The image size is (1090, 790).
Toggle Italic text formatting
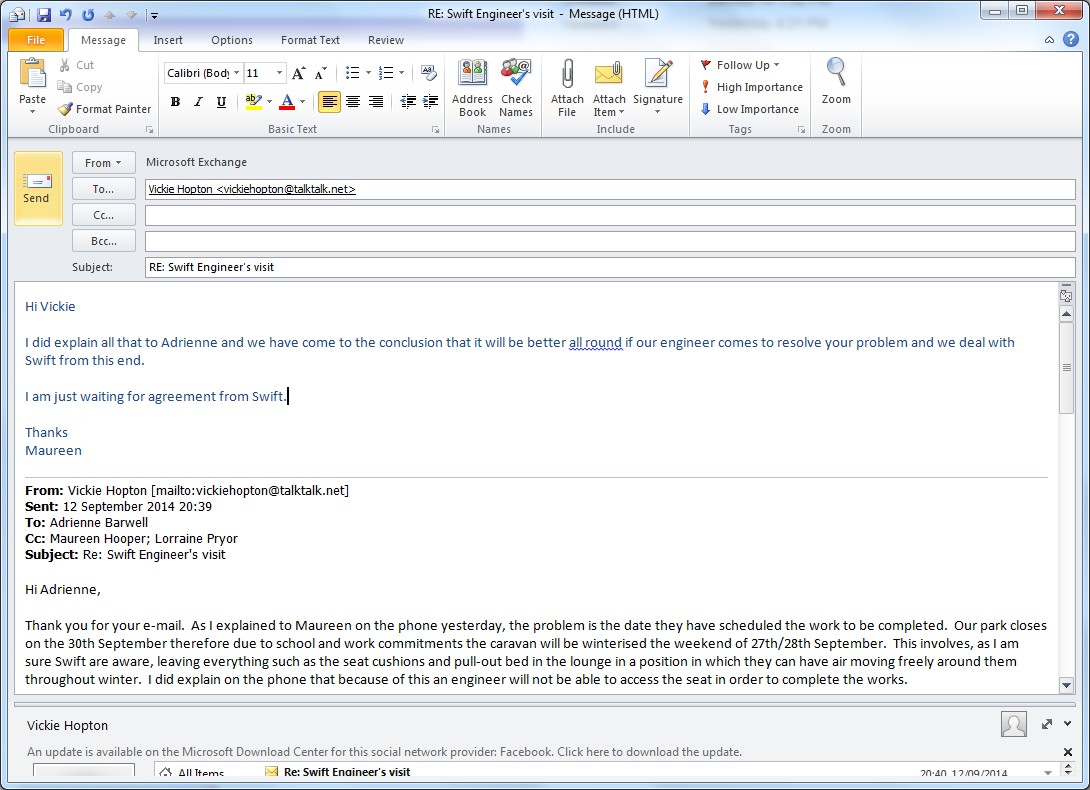coord(198,102)
